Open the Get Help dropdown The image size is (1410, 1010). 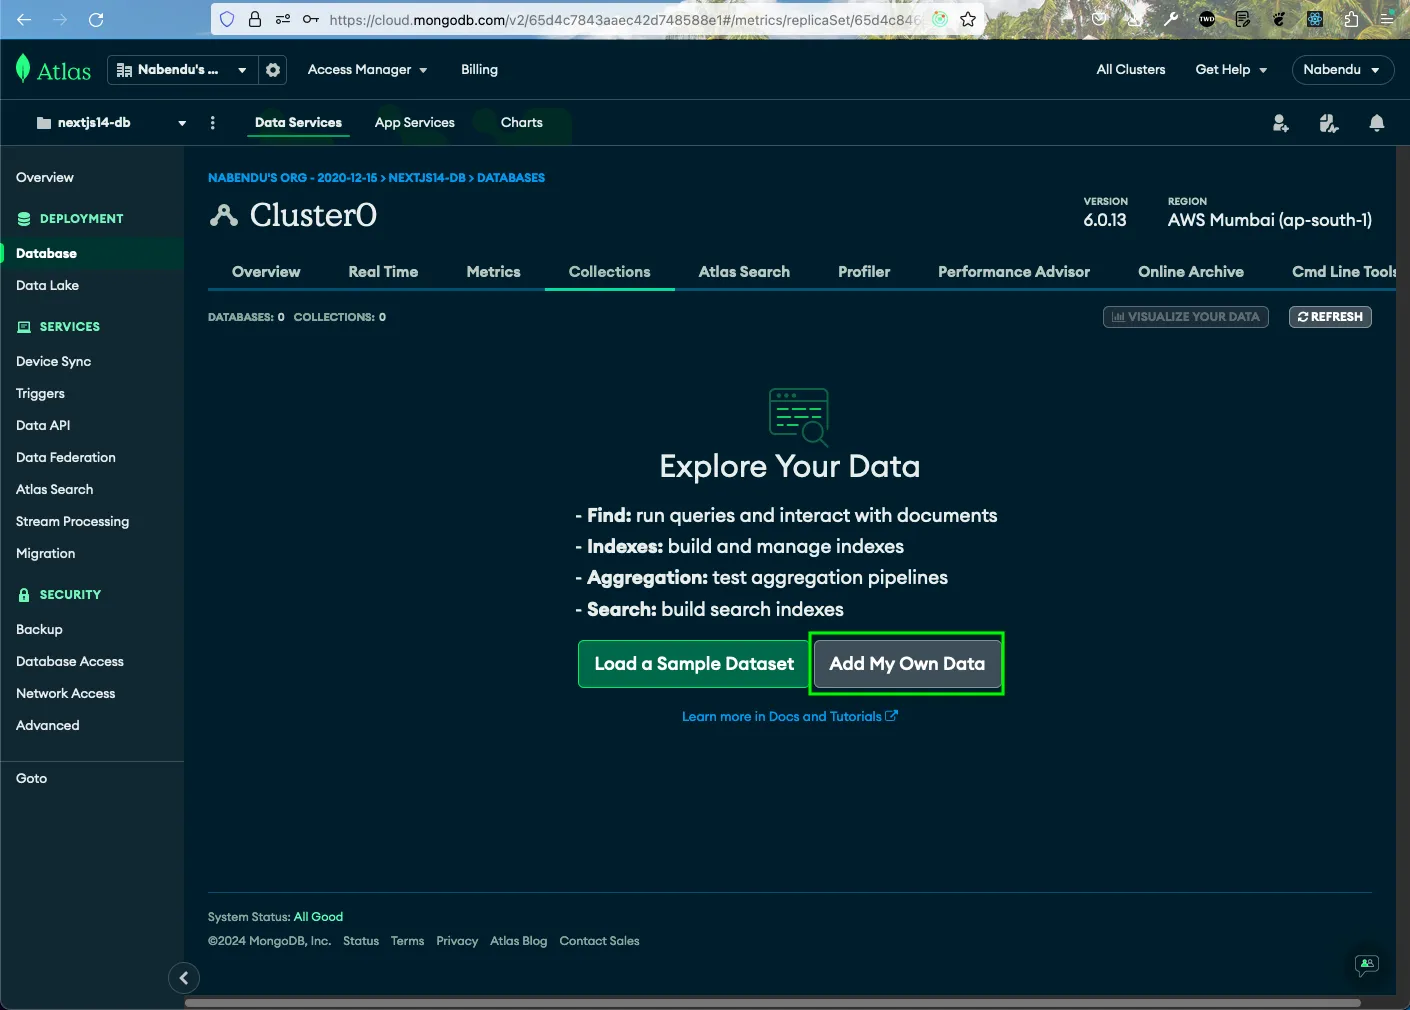point(1231,70)
